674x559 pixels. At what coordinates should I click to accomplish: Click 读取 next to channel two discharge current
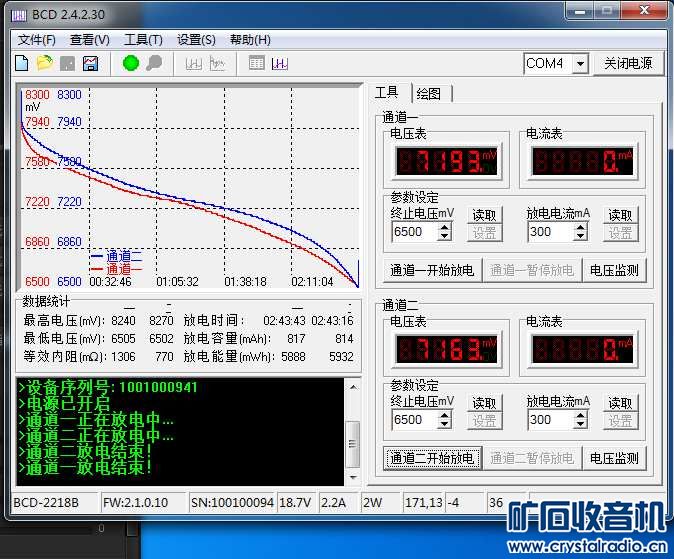click(x=620, y=403)
